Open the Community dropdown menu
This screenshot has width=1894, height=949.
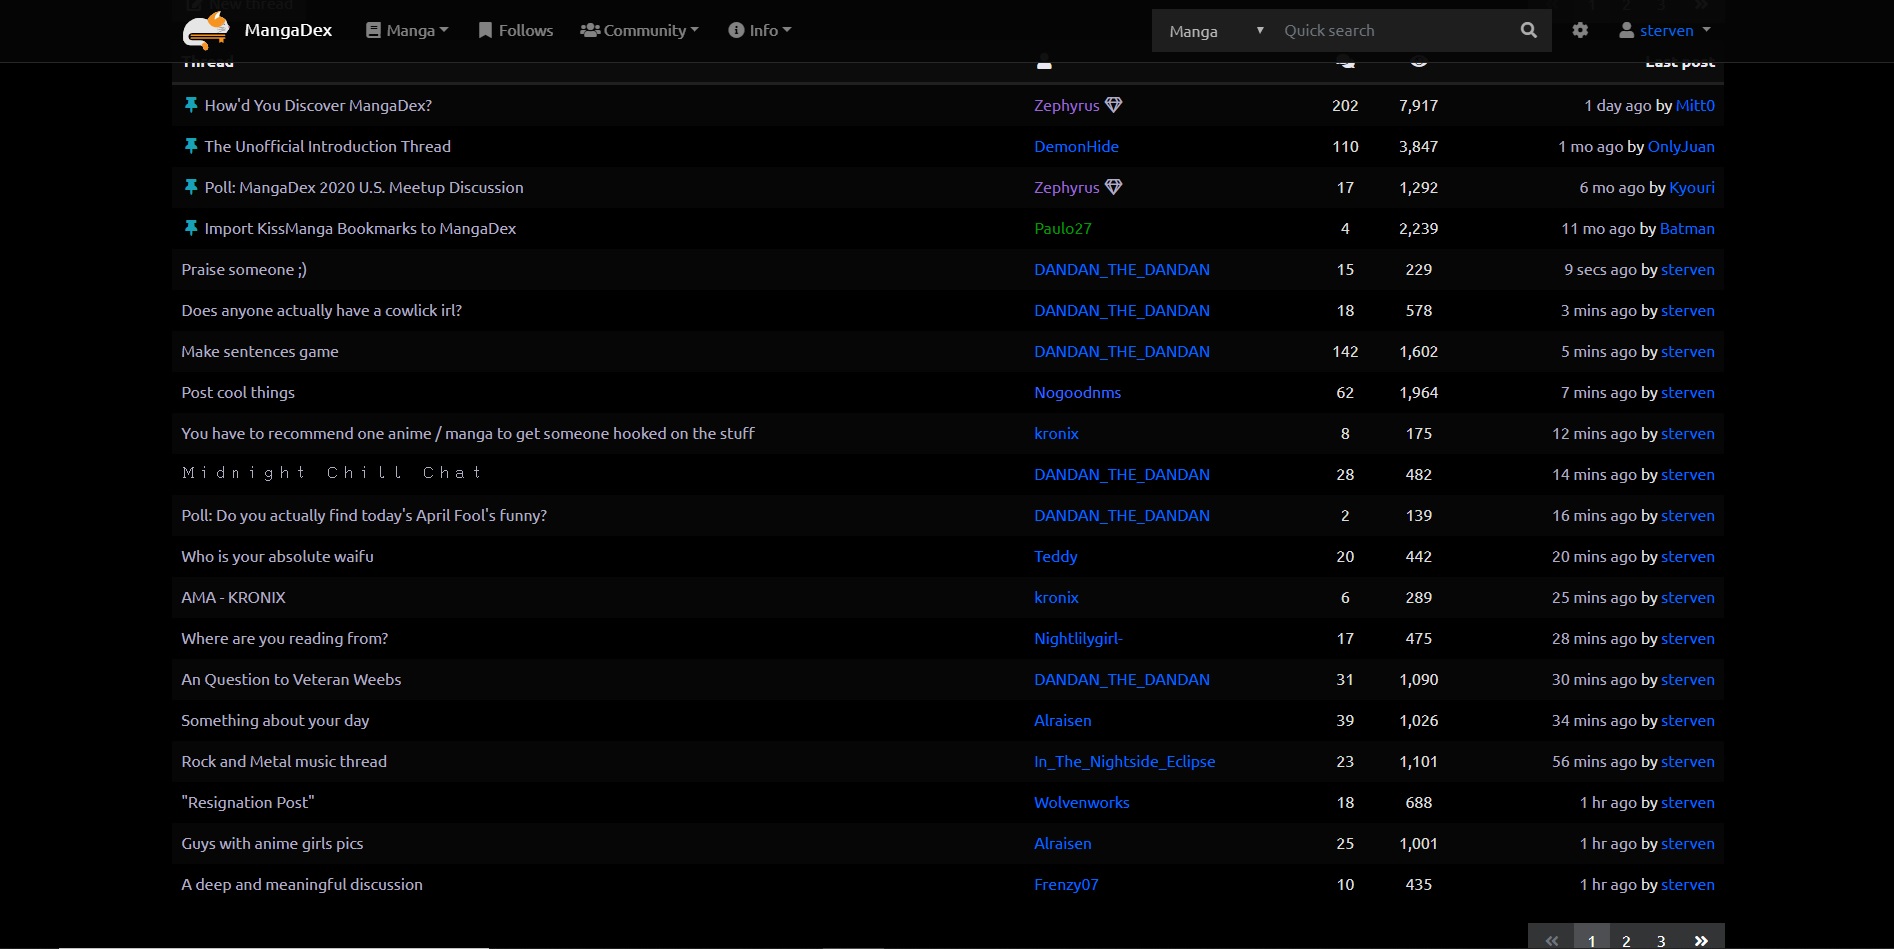click(x=639, y=30)
